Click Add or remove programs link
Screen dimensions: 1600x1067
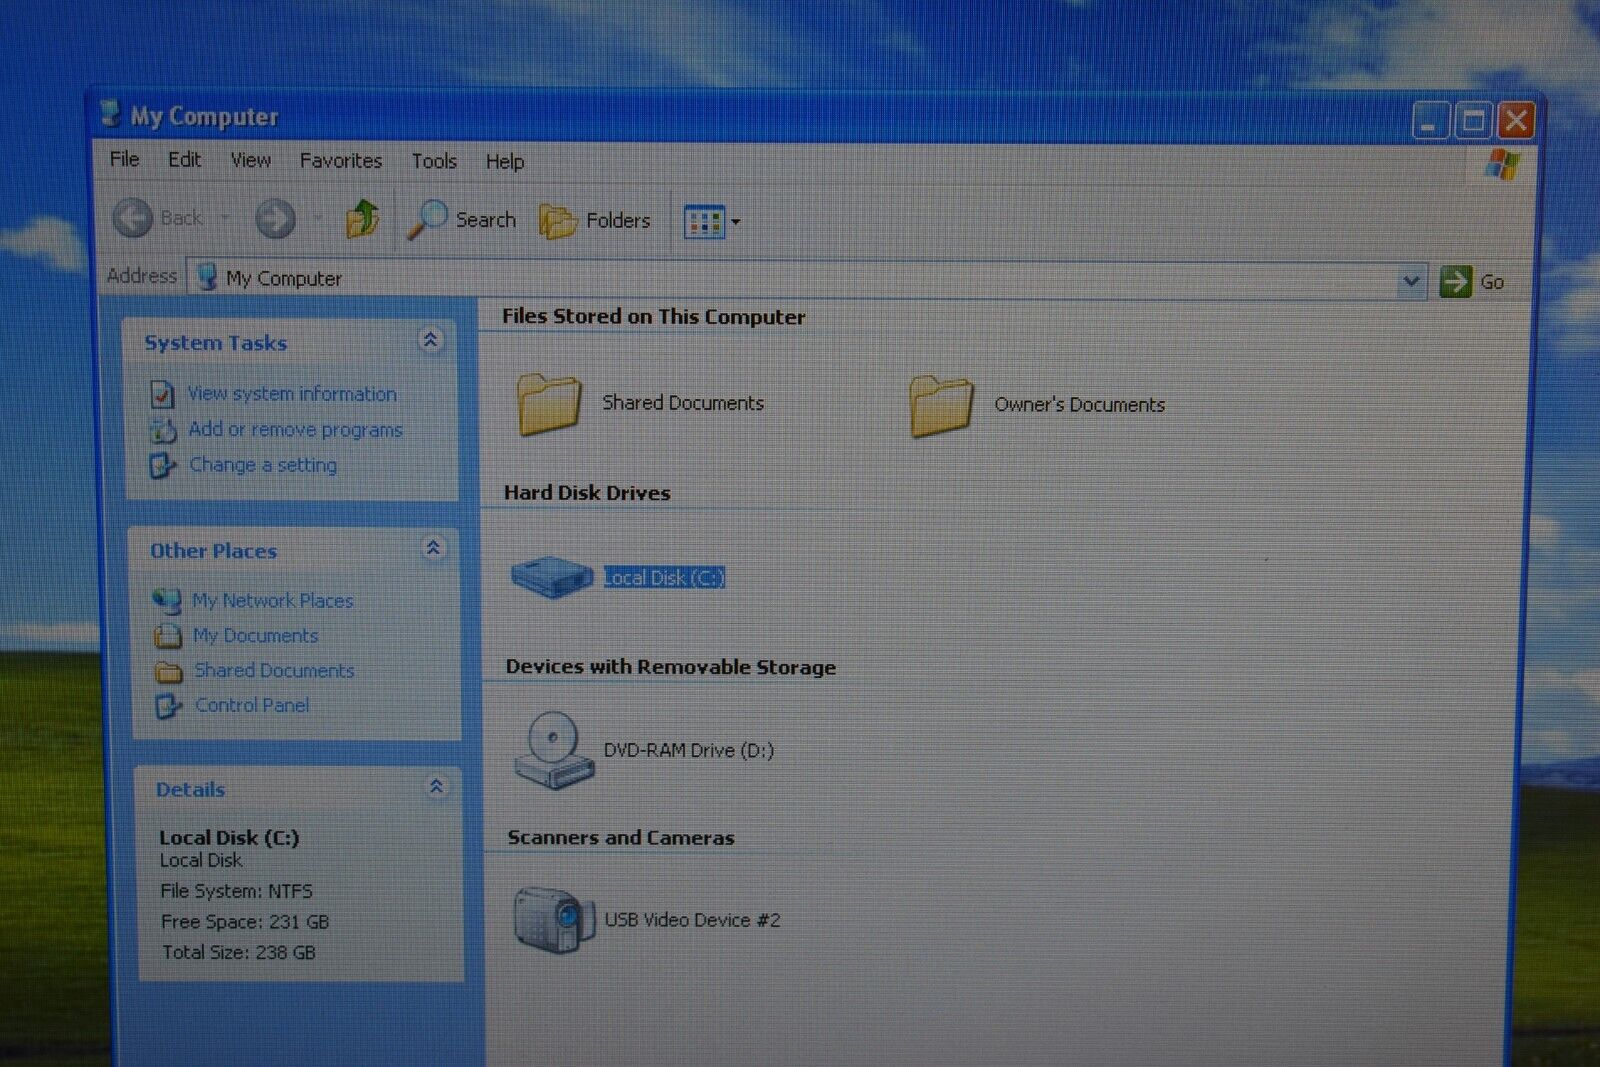click(296, 430)
